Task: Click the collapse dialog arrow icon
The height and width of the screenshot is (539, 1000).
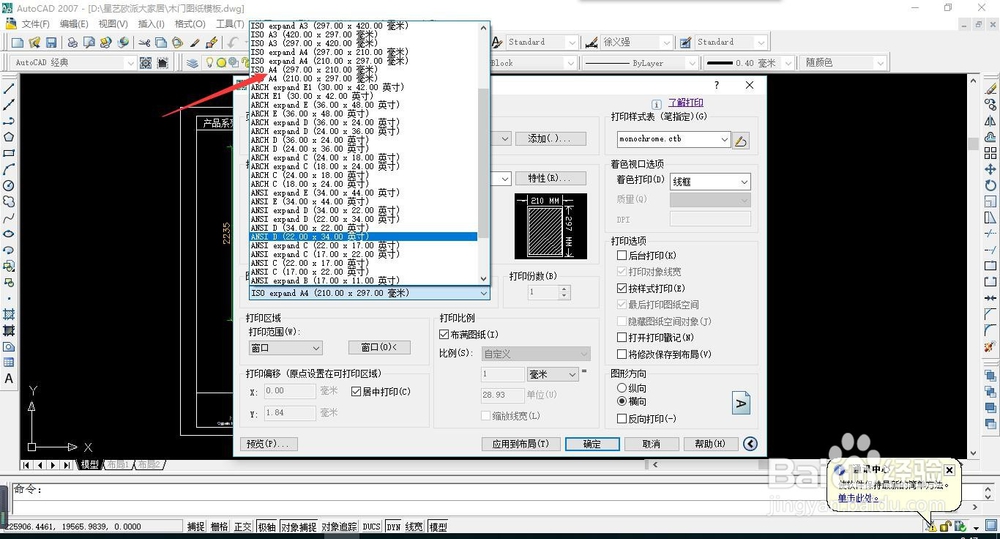Action: (x=751, y=444)
